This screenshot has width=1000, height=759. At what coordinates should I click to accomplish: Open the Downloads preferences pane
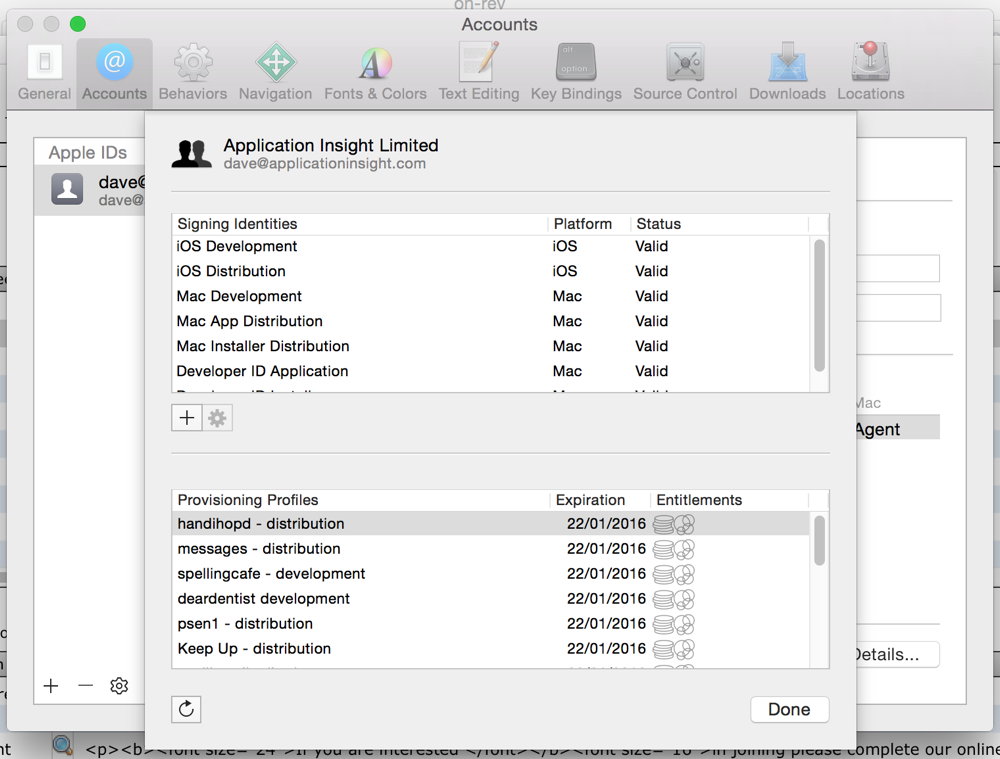tap(787, 72)
